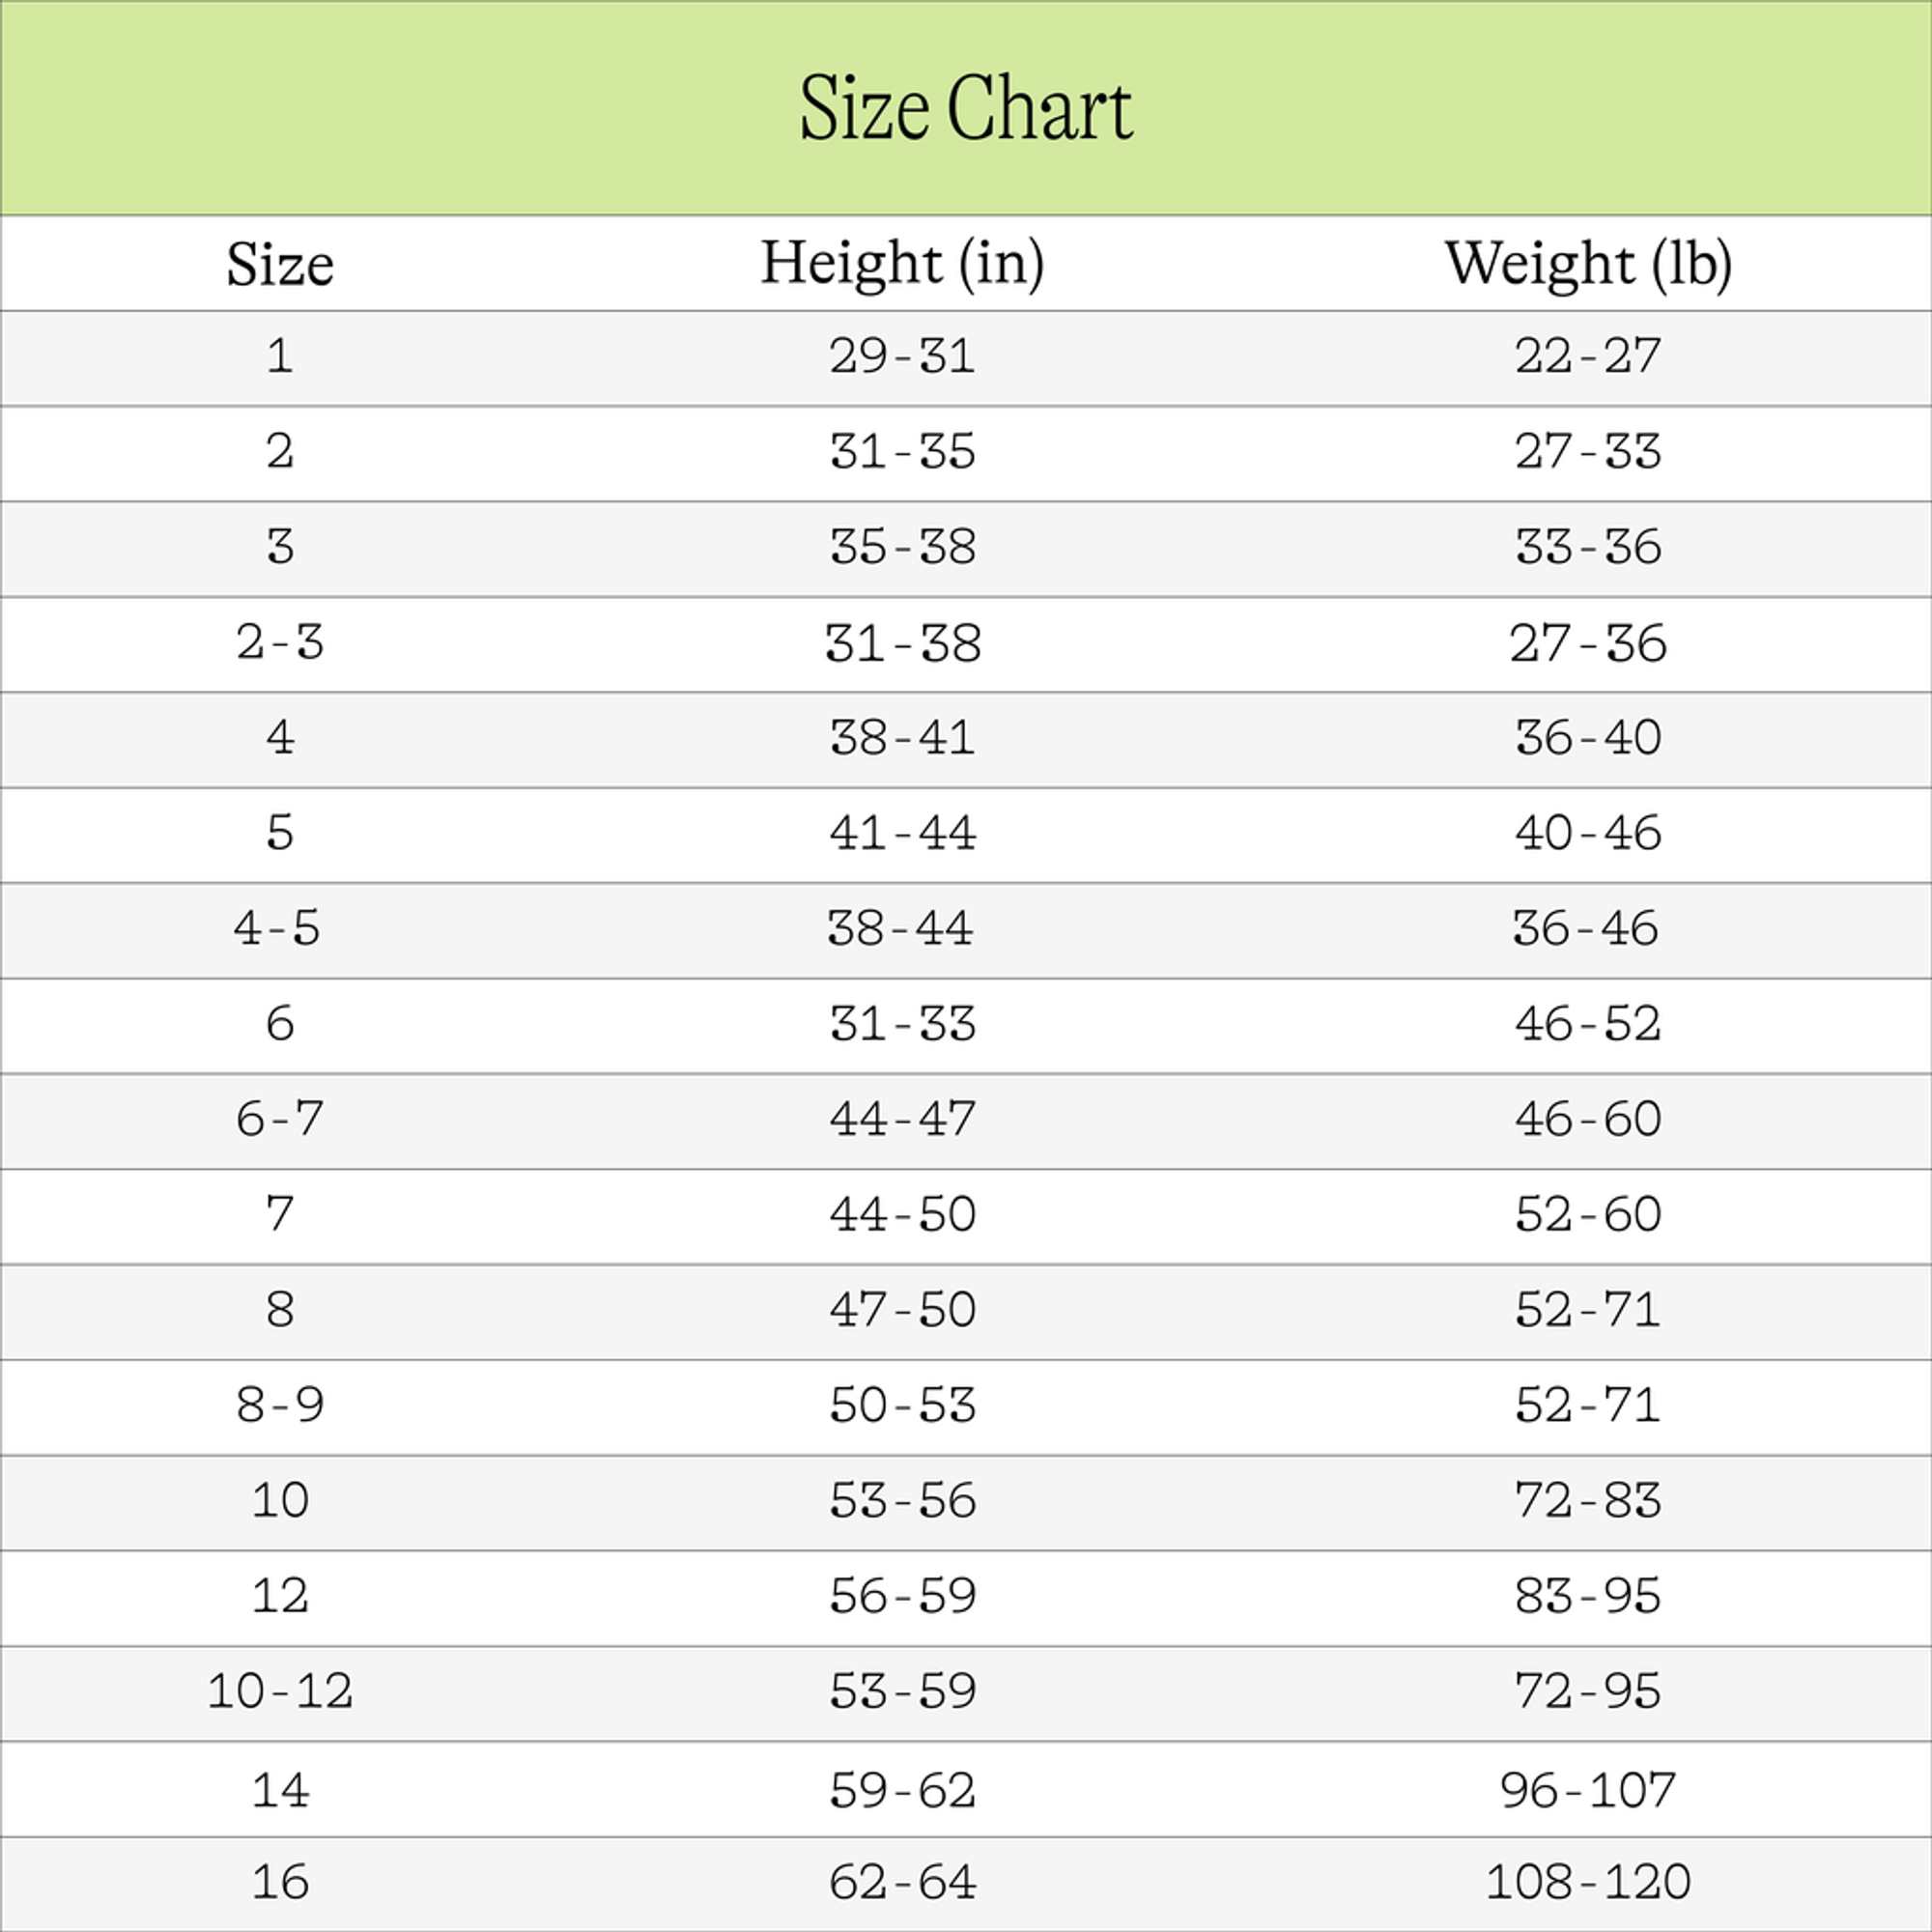Click weight value 108-120

[1588, 1882]
